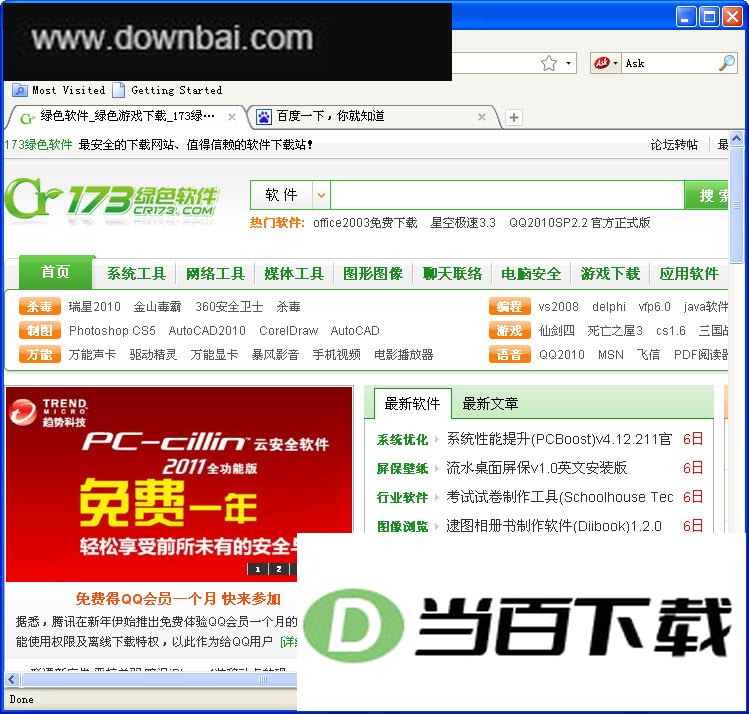Click the vertical scrollbar up arrow
Screen dimensions: 749x714
tap(736, 139)
